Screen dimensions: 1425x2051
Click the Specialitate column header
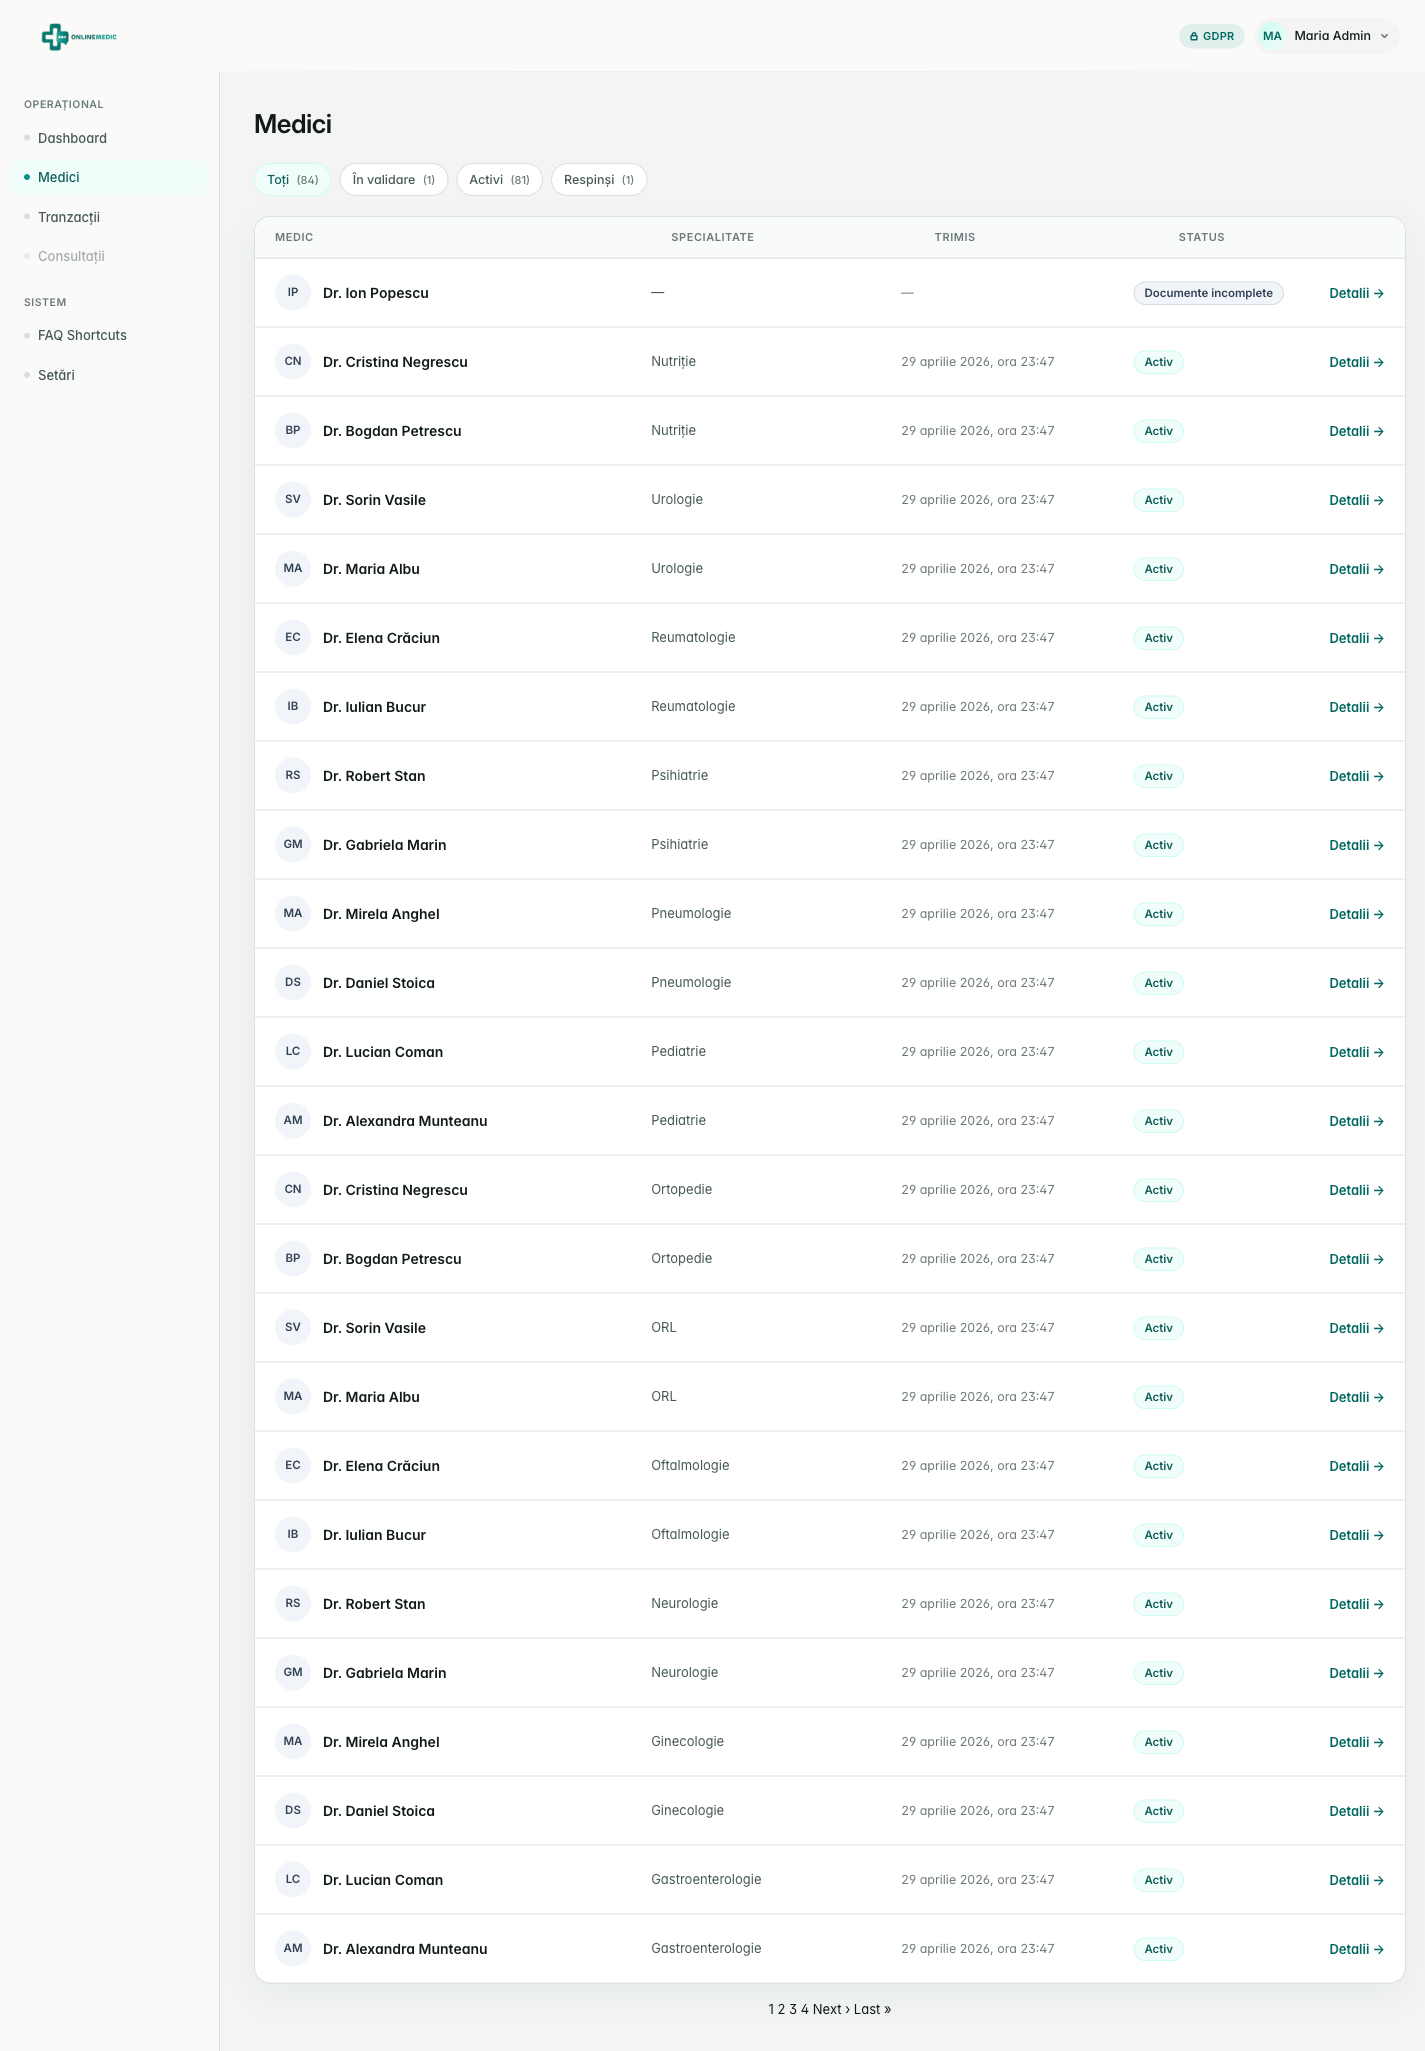(712, 238)
